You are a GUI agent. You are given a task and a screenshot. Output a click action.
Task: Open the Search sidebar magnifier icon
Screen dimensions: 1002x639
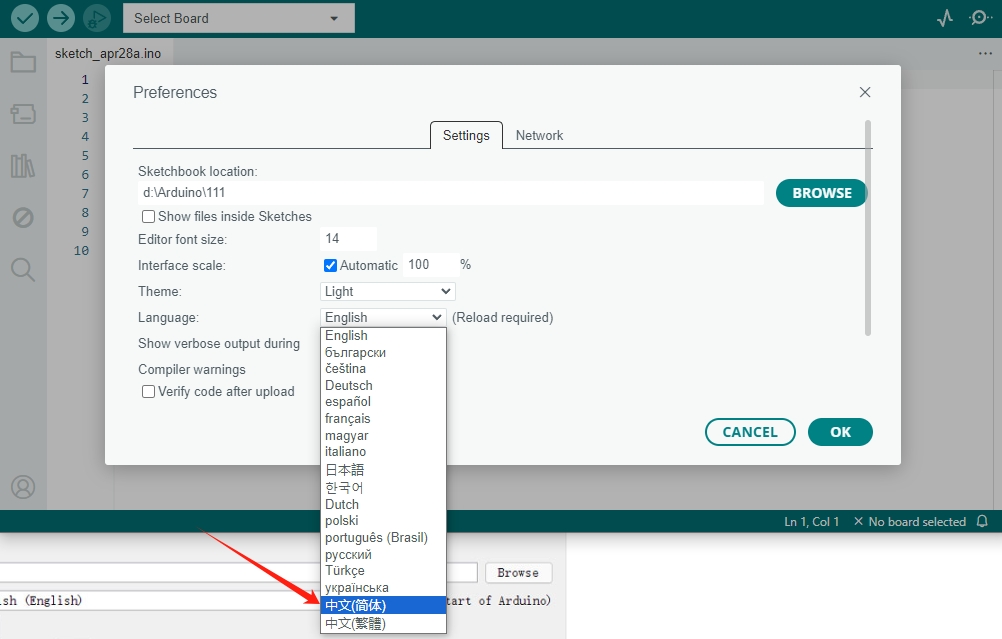point(23,270)
